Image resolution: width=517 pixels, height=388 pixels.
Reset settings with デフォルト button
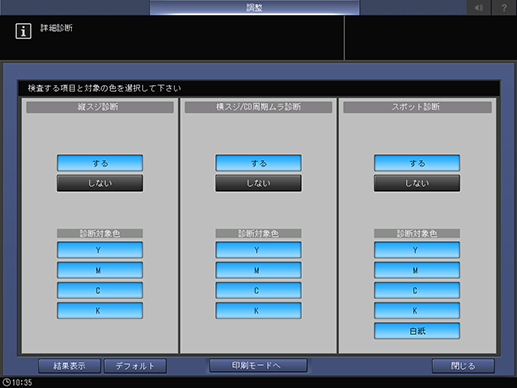click(x=135, y=366)
